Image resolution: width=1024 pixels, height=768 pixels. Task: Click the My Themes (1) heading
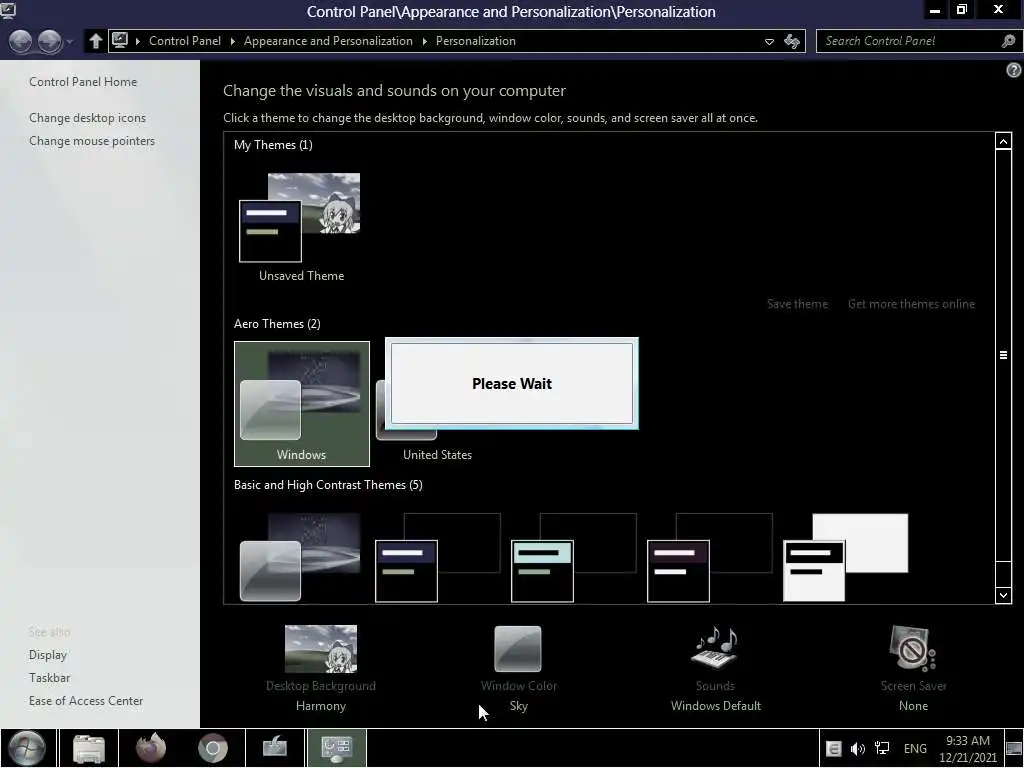point(273,144)
